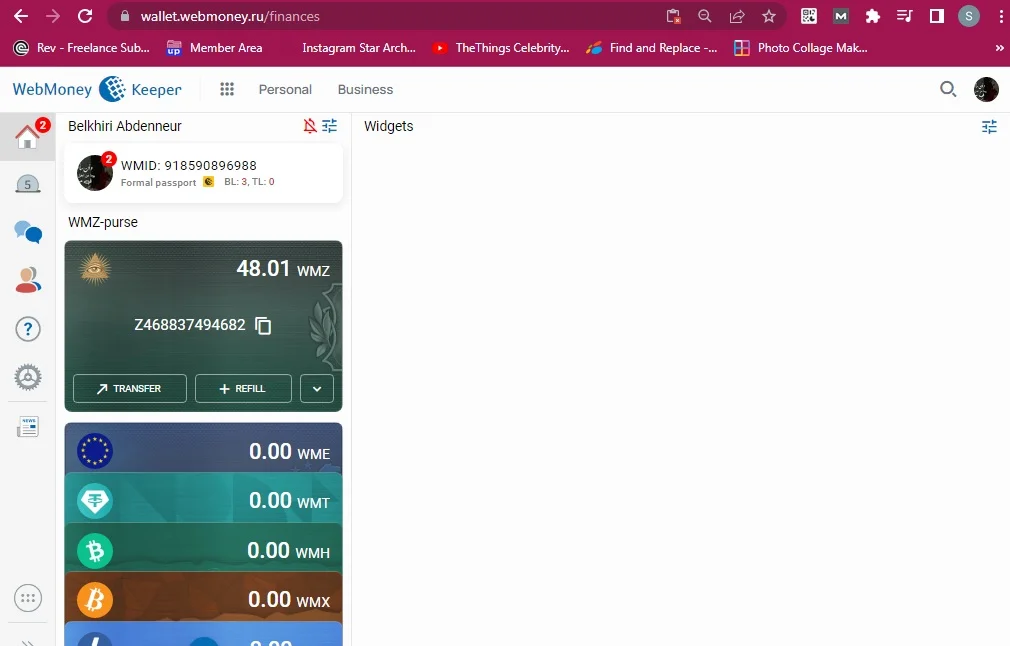The width and height of the screenshot is (1010, 646).
Task: Open news icon in sidebar
Action: click(x=28, y=426)
